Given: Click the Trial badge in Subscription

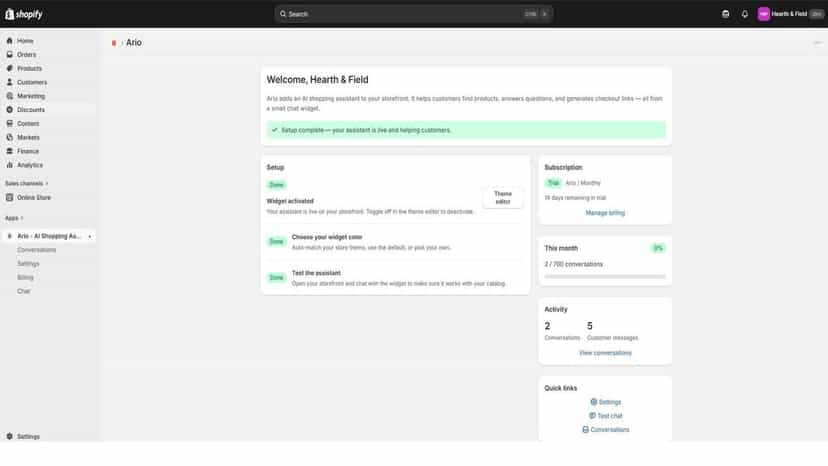Looking at the screenshot, I should 553,183.
